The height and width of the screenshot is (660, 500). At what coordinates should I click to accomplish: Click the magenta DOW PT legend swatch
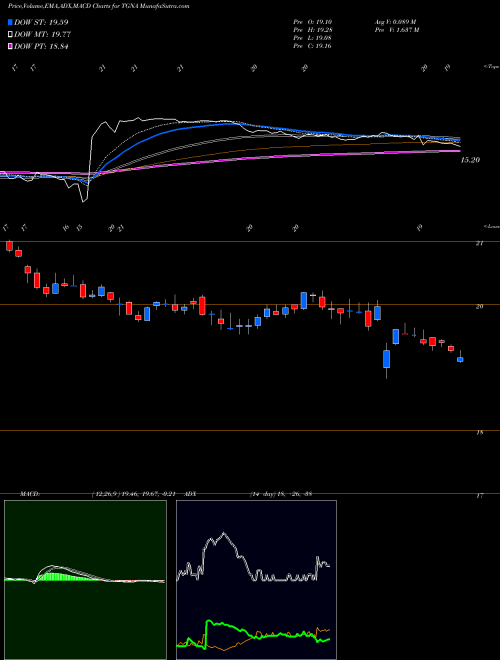coord(11,46)
